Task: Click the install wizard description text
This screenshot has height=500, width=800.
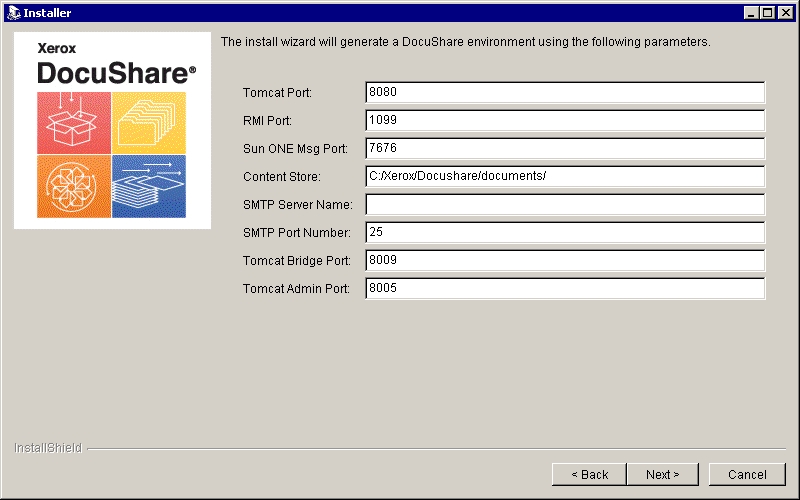Action: point(465,42)
